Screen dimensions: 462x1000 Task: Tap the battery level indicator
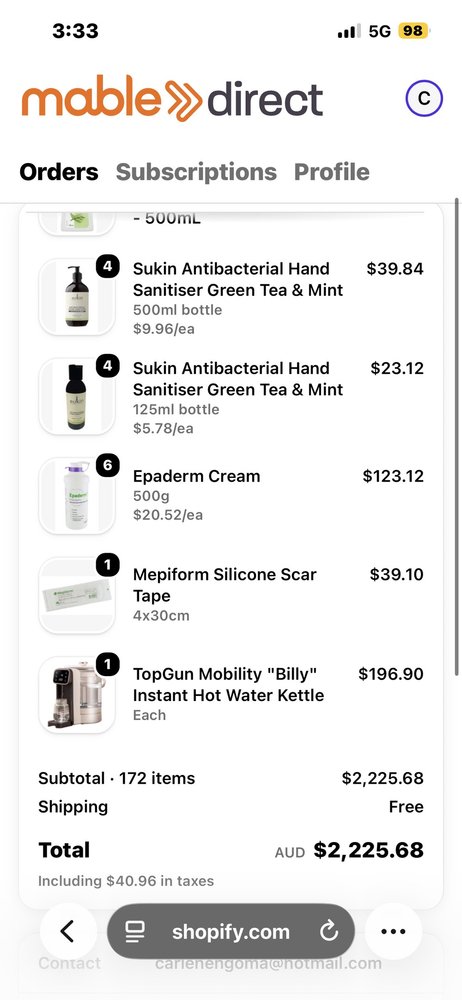pos(414,31)
